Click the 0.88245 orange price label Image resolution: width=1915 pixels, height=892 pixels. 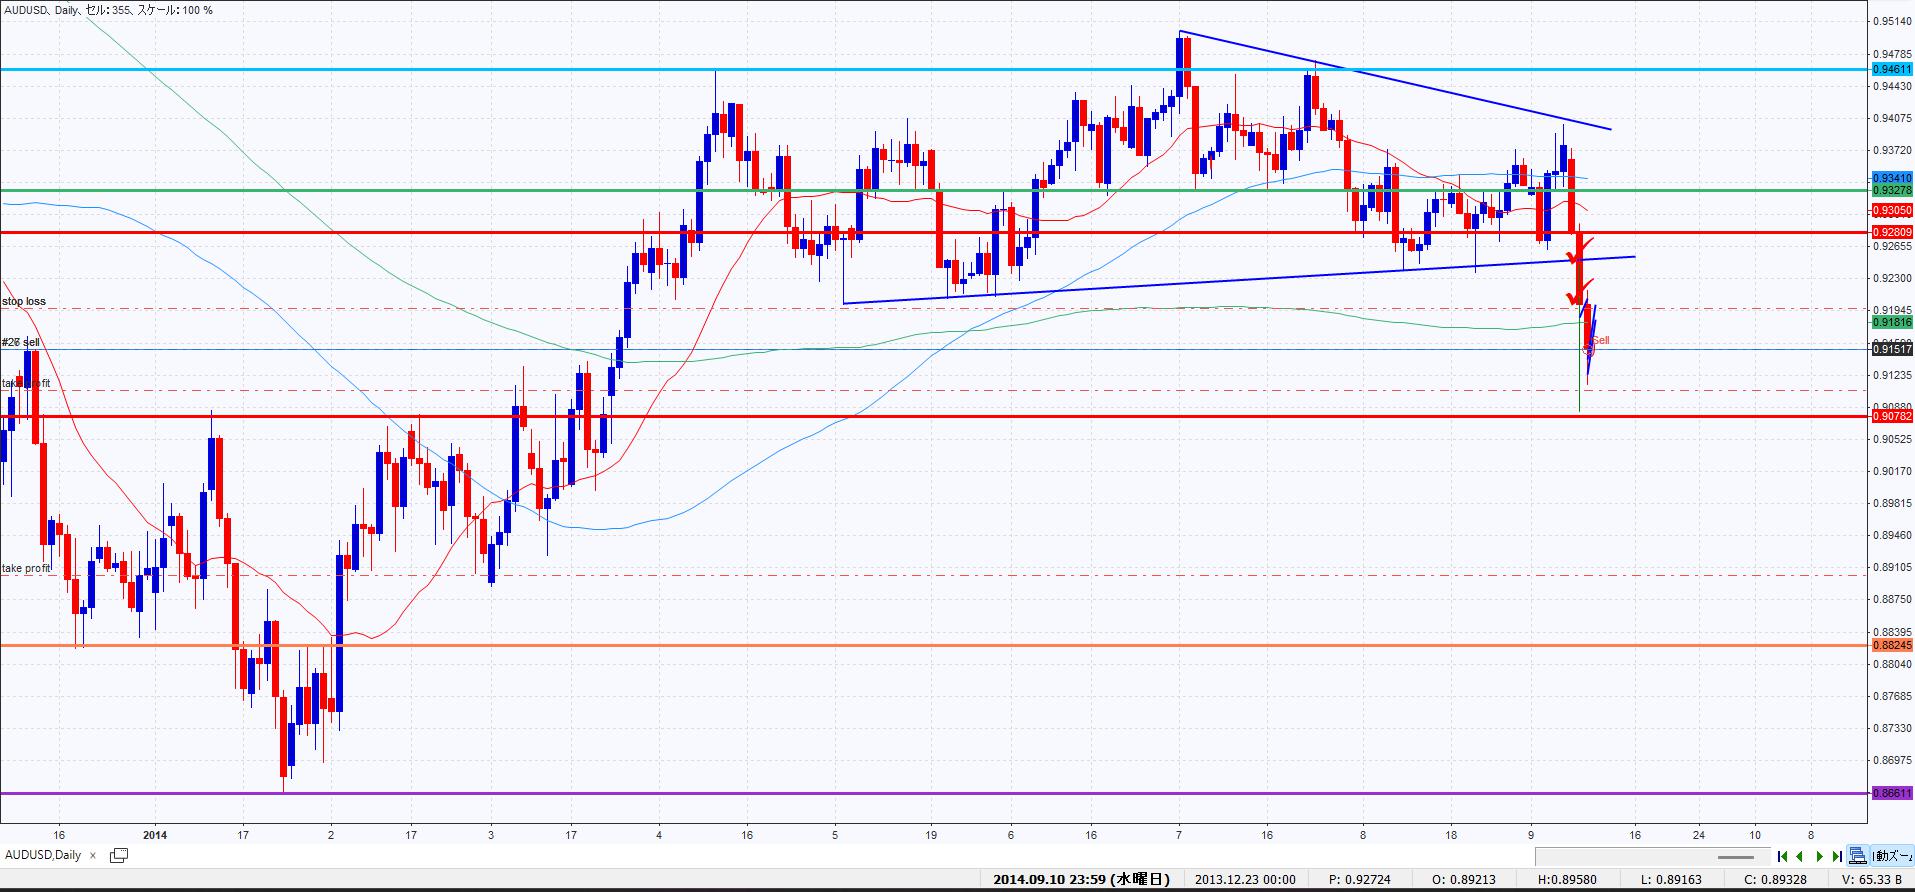pyautogui.click(x=1891, y=645)
